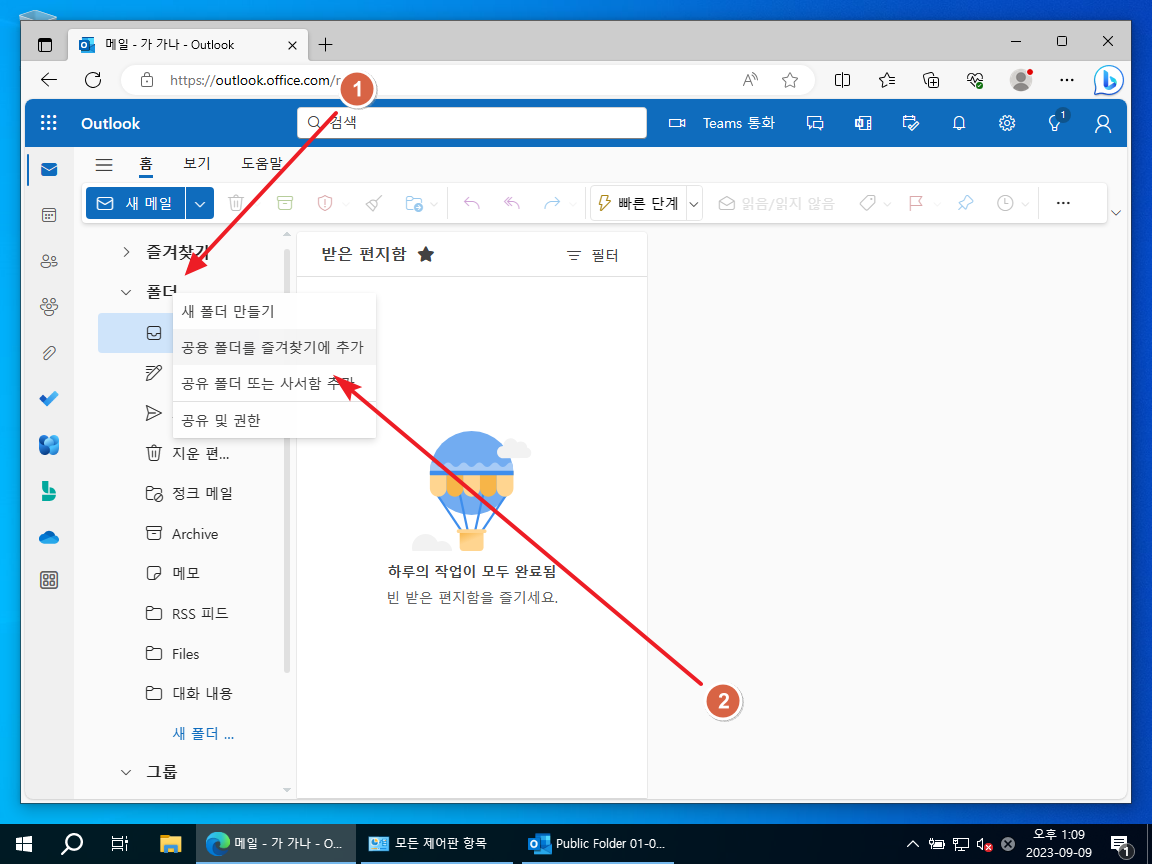The height and width of the screenshot is (864, 1152).
Task: Open the My Day calendar-check icon
Action: (x=910, y=123)
